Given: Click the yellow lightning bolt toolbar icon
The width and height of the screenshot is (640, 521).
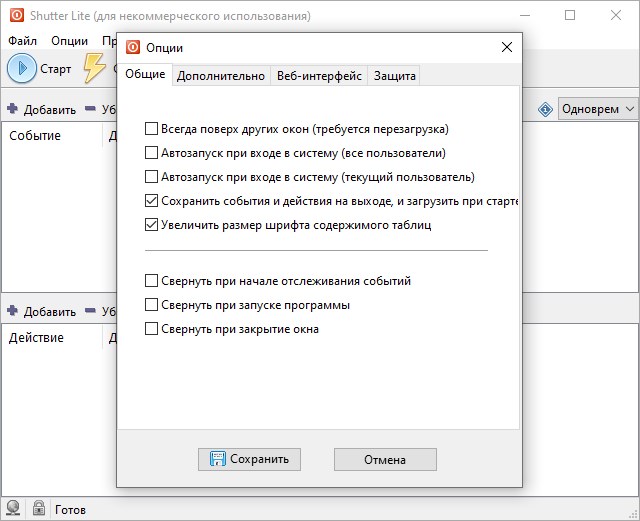Looking at the screenshot, I should click(x=95, y=68).
